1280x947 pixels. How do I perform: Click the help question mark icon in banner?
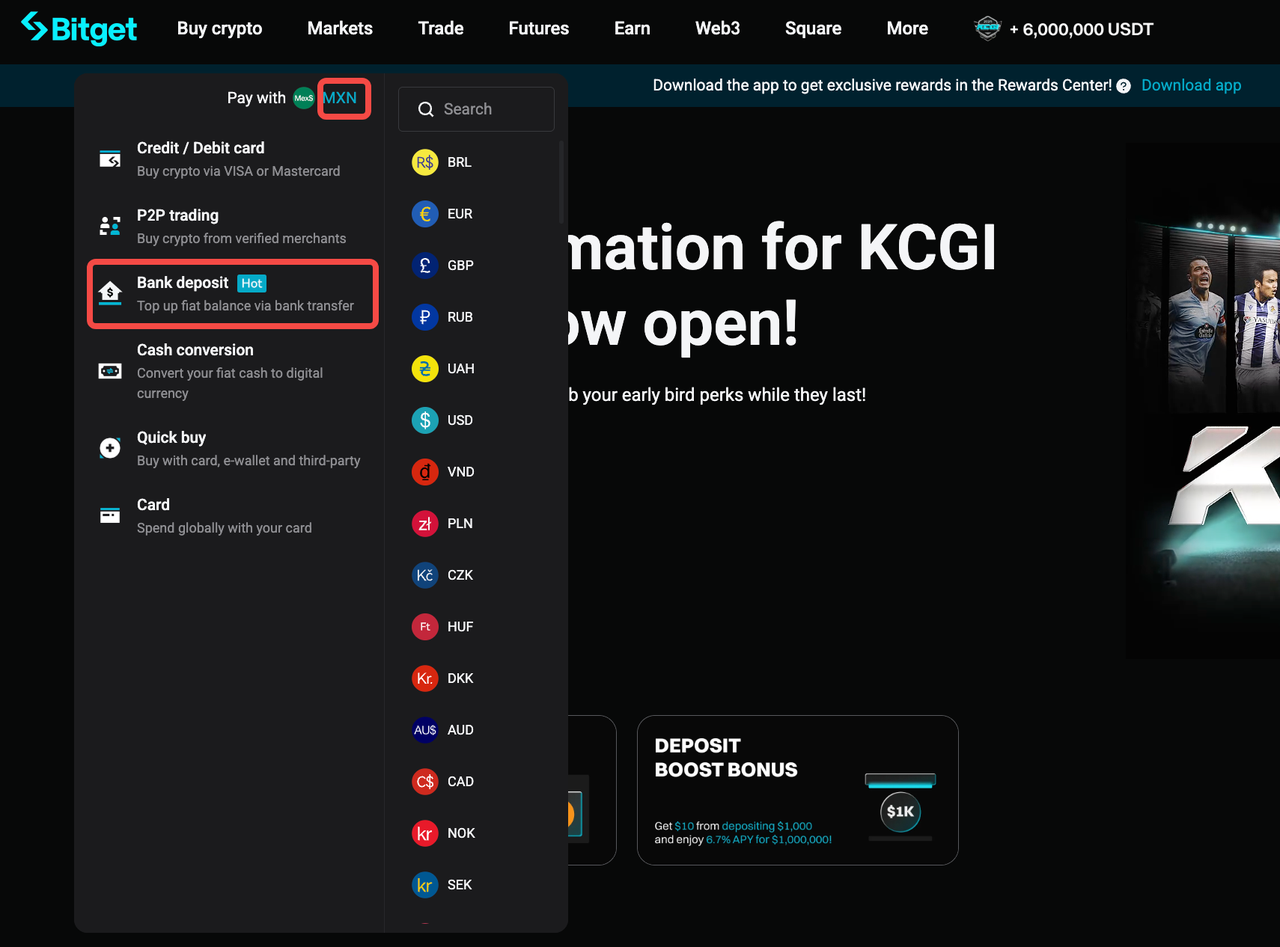[1123, 86]
